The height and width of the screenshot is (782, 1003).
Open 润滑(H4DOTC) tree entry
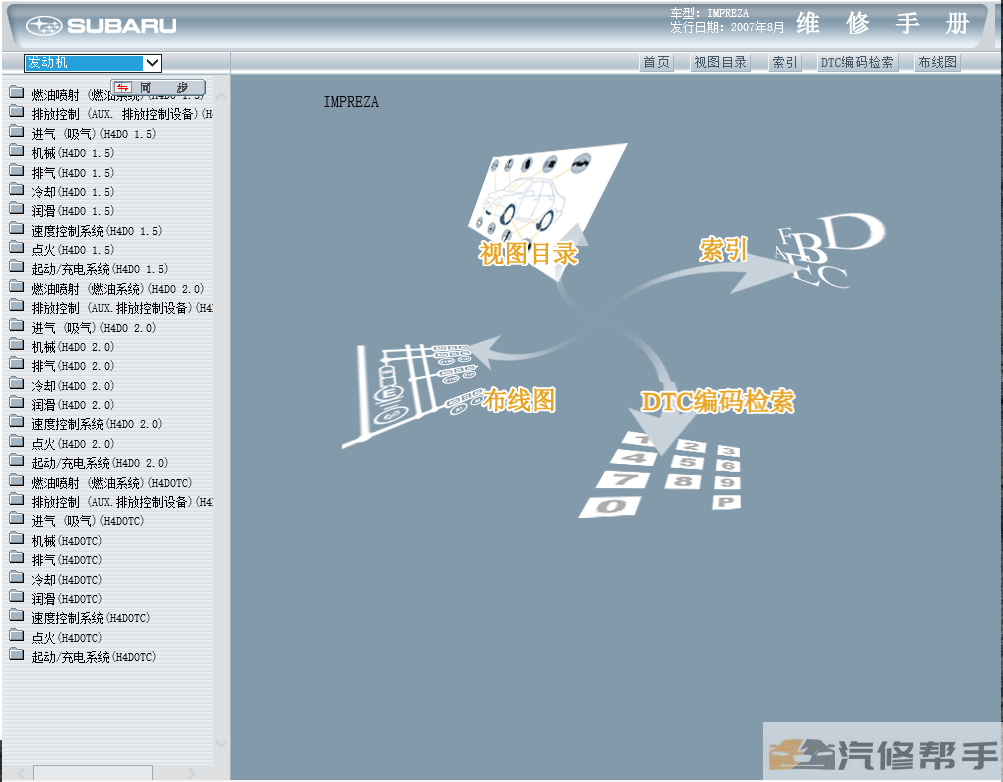pos(67,599)
